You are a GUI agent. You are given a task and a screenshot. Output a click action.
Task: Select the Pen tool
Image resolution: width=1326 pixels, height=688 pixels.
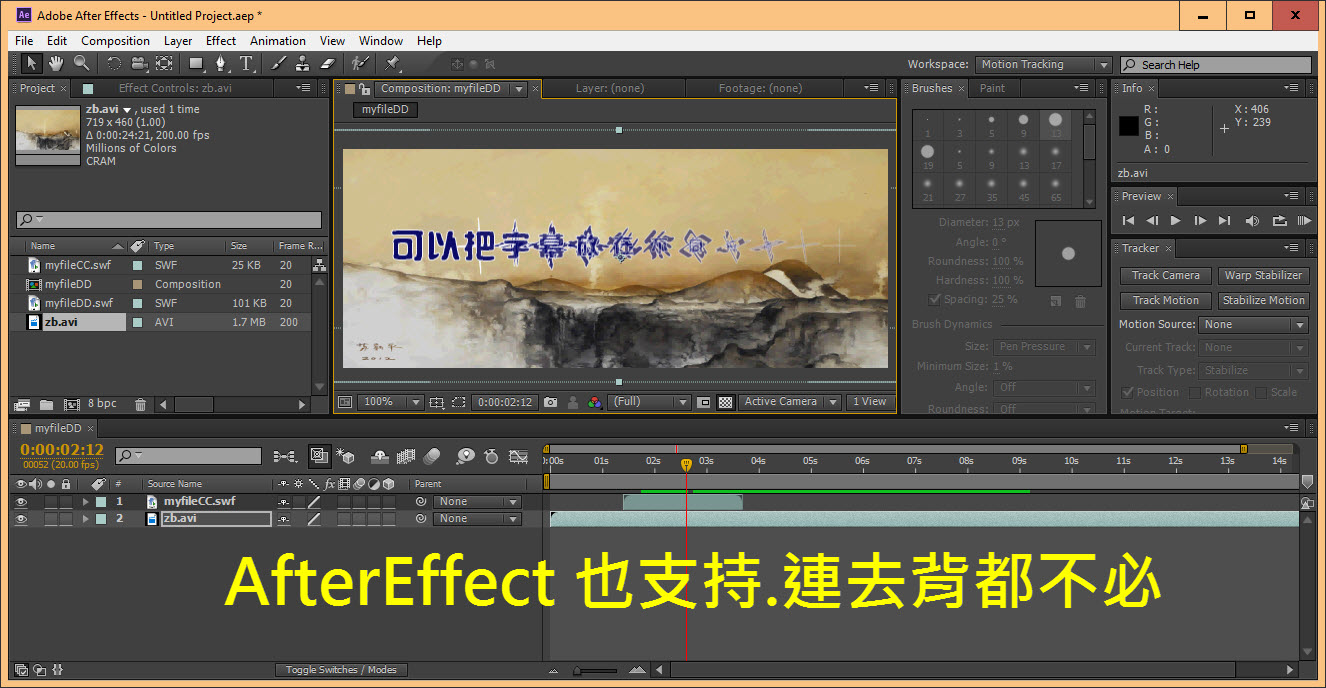point(223,63)
